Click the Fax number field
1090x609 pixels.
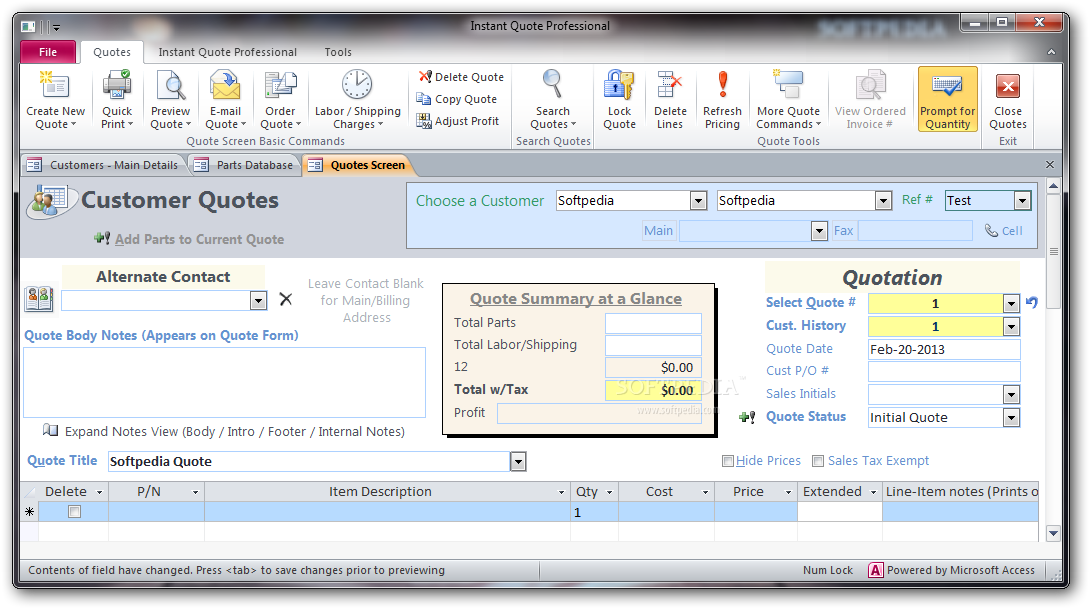pyautogui.click(x=915, y=231)
